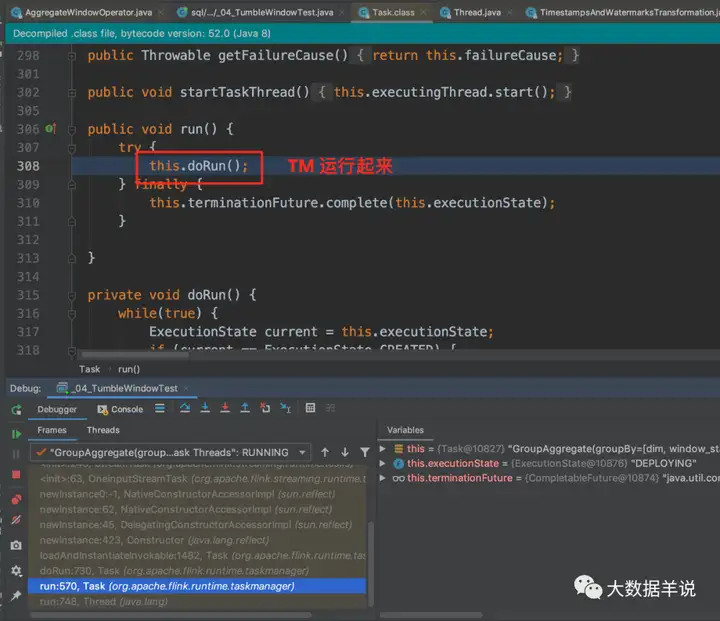Image resolution: width=720 pixels, height=621 pixels.
Task: Click the editor horizontal scrollbar
Action: (135, 355)
